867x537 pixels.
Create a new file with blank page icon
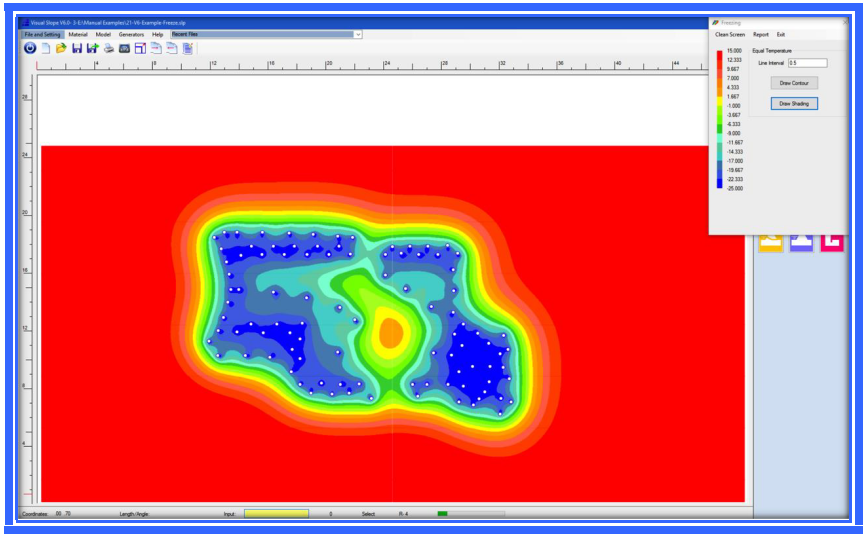45,47
